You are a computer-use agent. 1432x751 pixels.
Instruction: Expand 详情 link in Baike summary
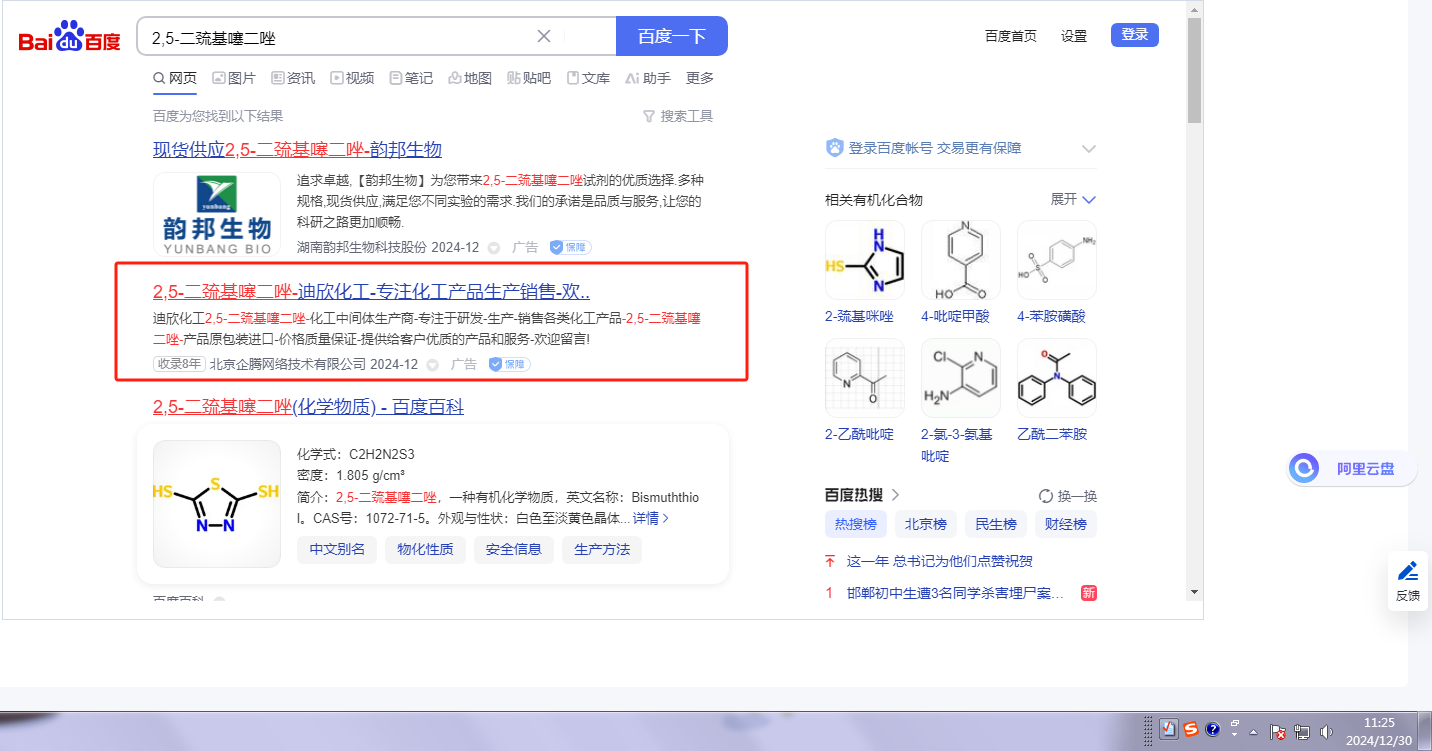click(651, 518)
